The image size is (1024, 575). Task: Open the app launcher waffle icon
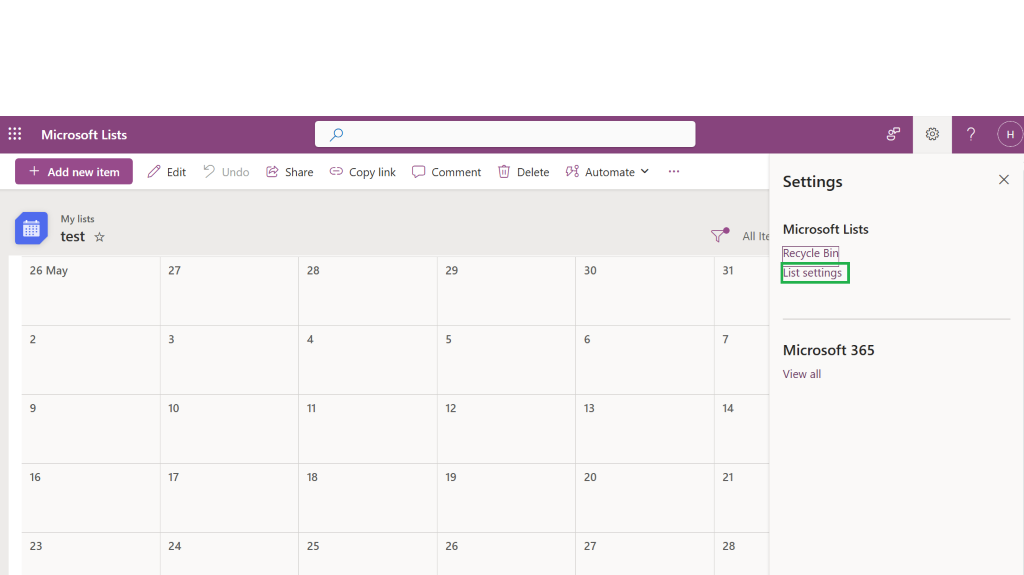[14, 134]
